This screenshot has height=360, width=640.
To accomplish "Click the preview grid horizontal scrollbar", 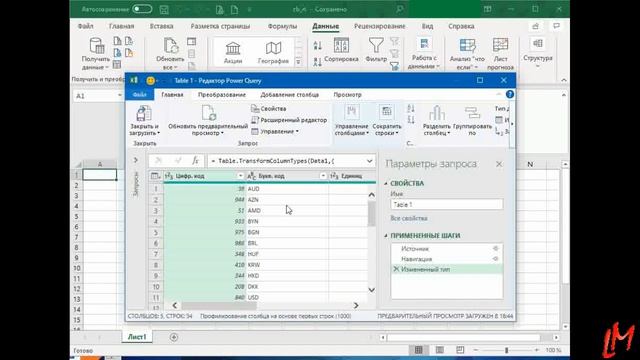I will 219,305.
